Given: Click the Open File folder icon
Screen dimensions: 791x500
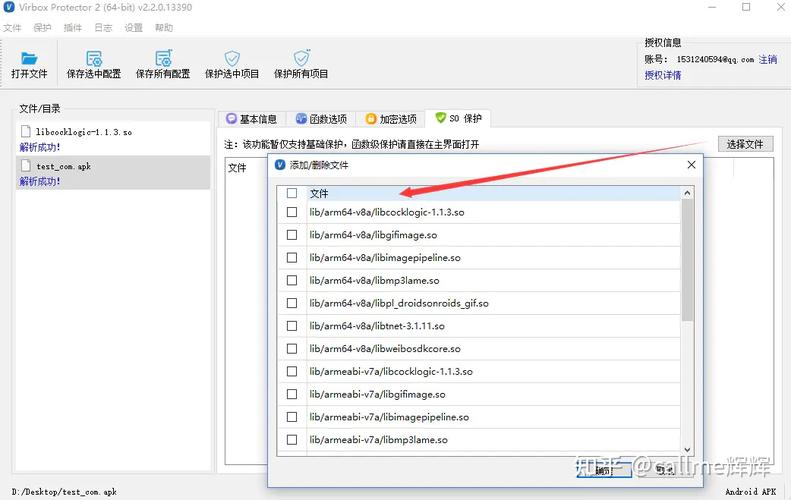Looking at the screenshot, I should coord(29,59).
